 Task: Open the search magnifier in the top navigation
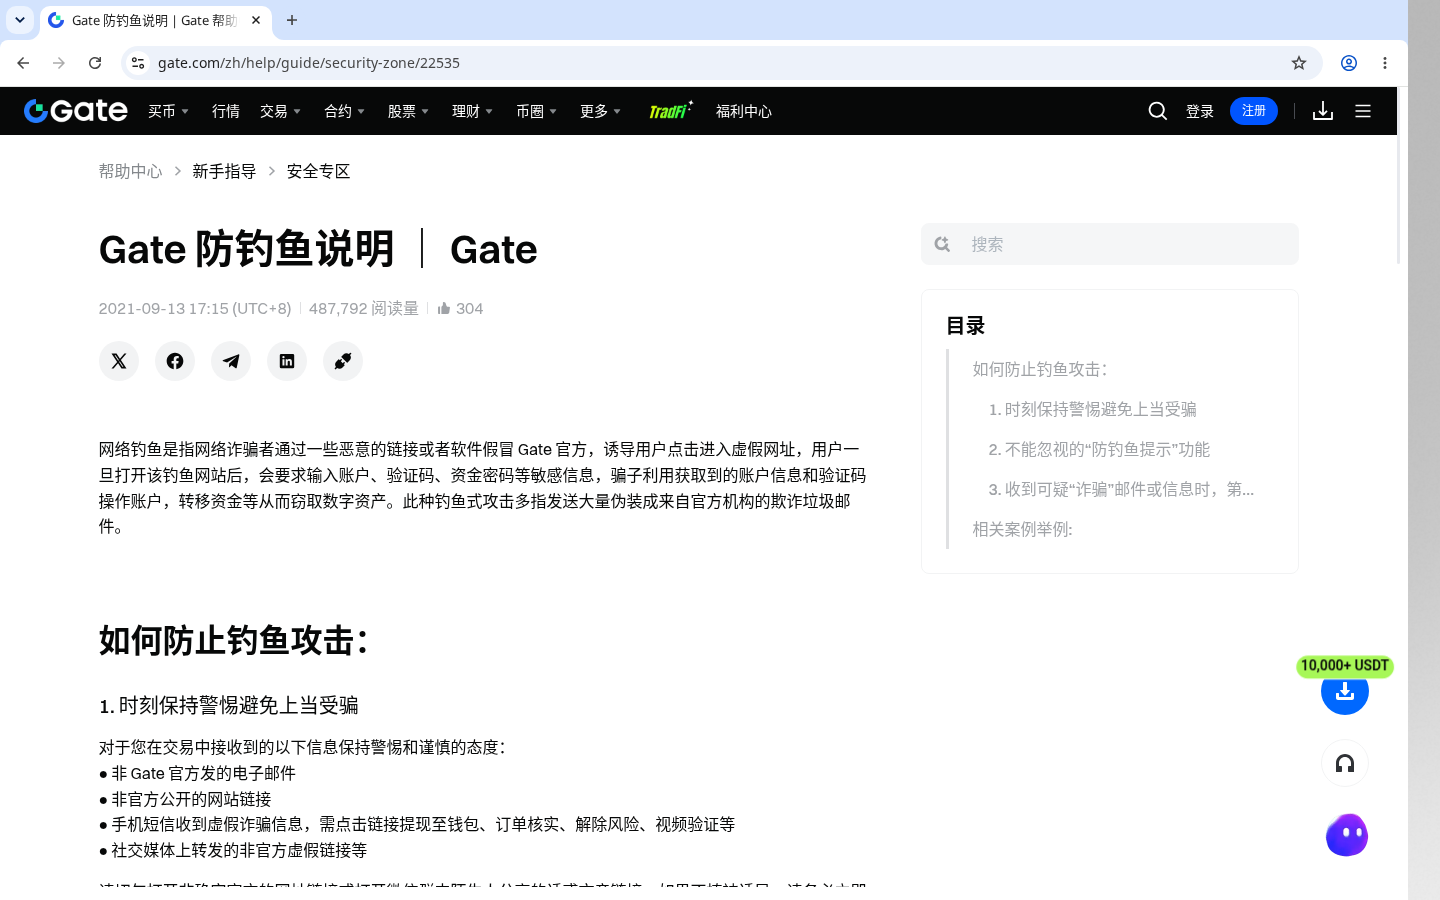[1158, 111]
